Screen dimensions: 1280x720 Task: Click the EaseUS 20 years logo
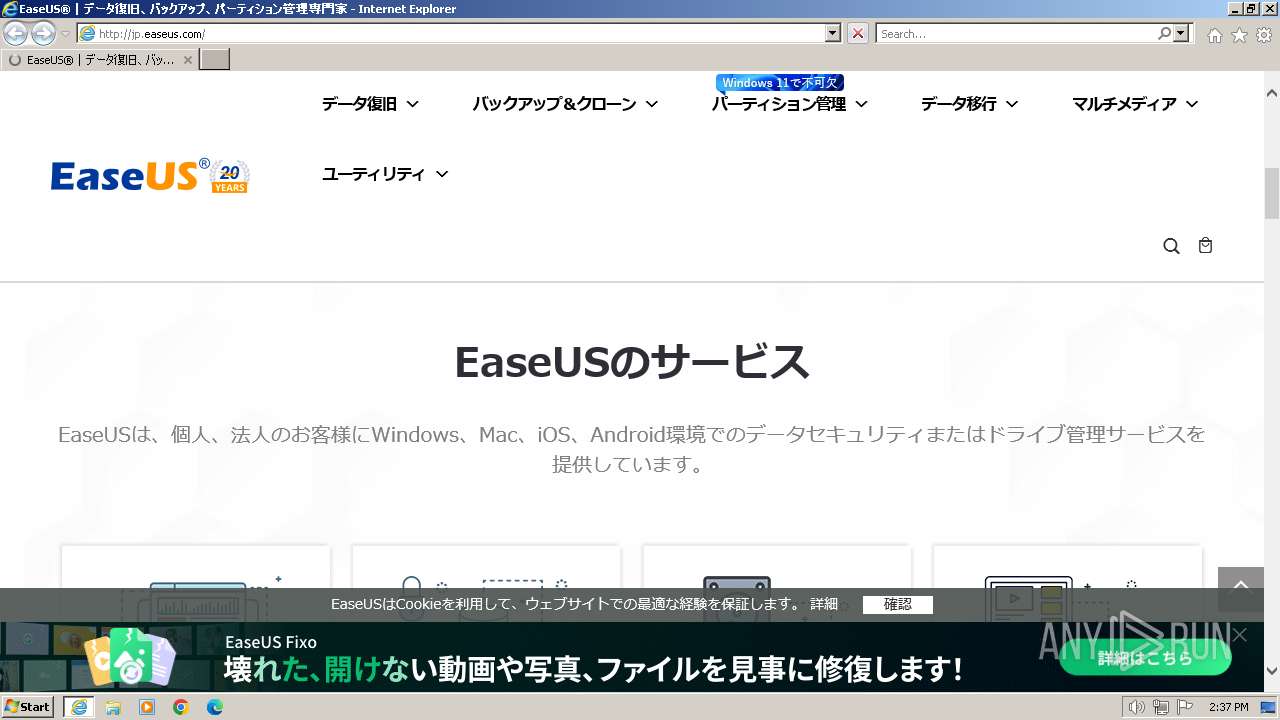(150, 175)
